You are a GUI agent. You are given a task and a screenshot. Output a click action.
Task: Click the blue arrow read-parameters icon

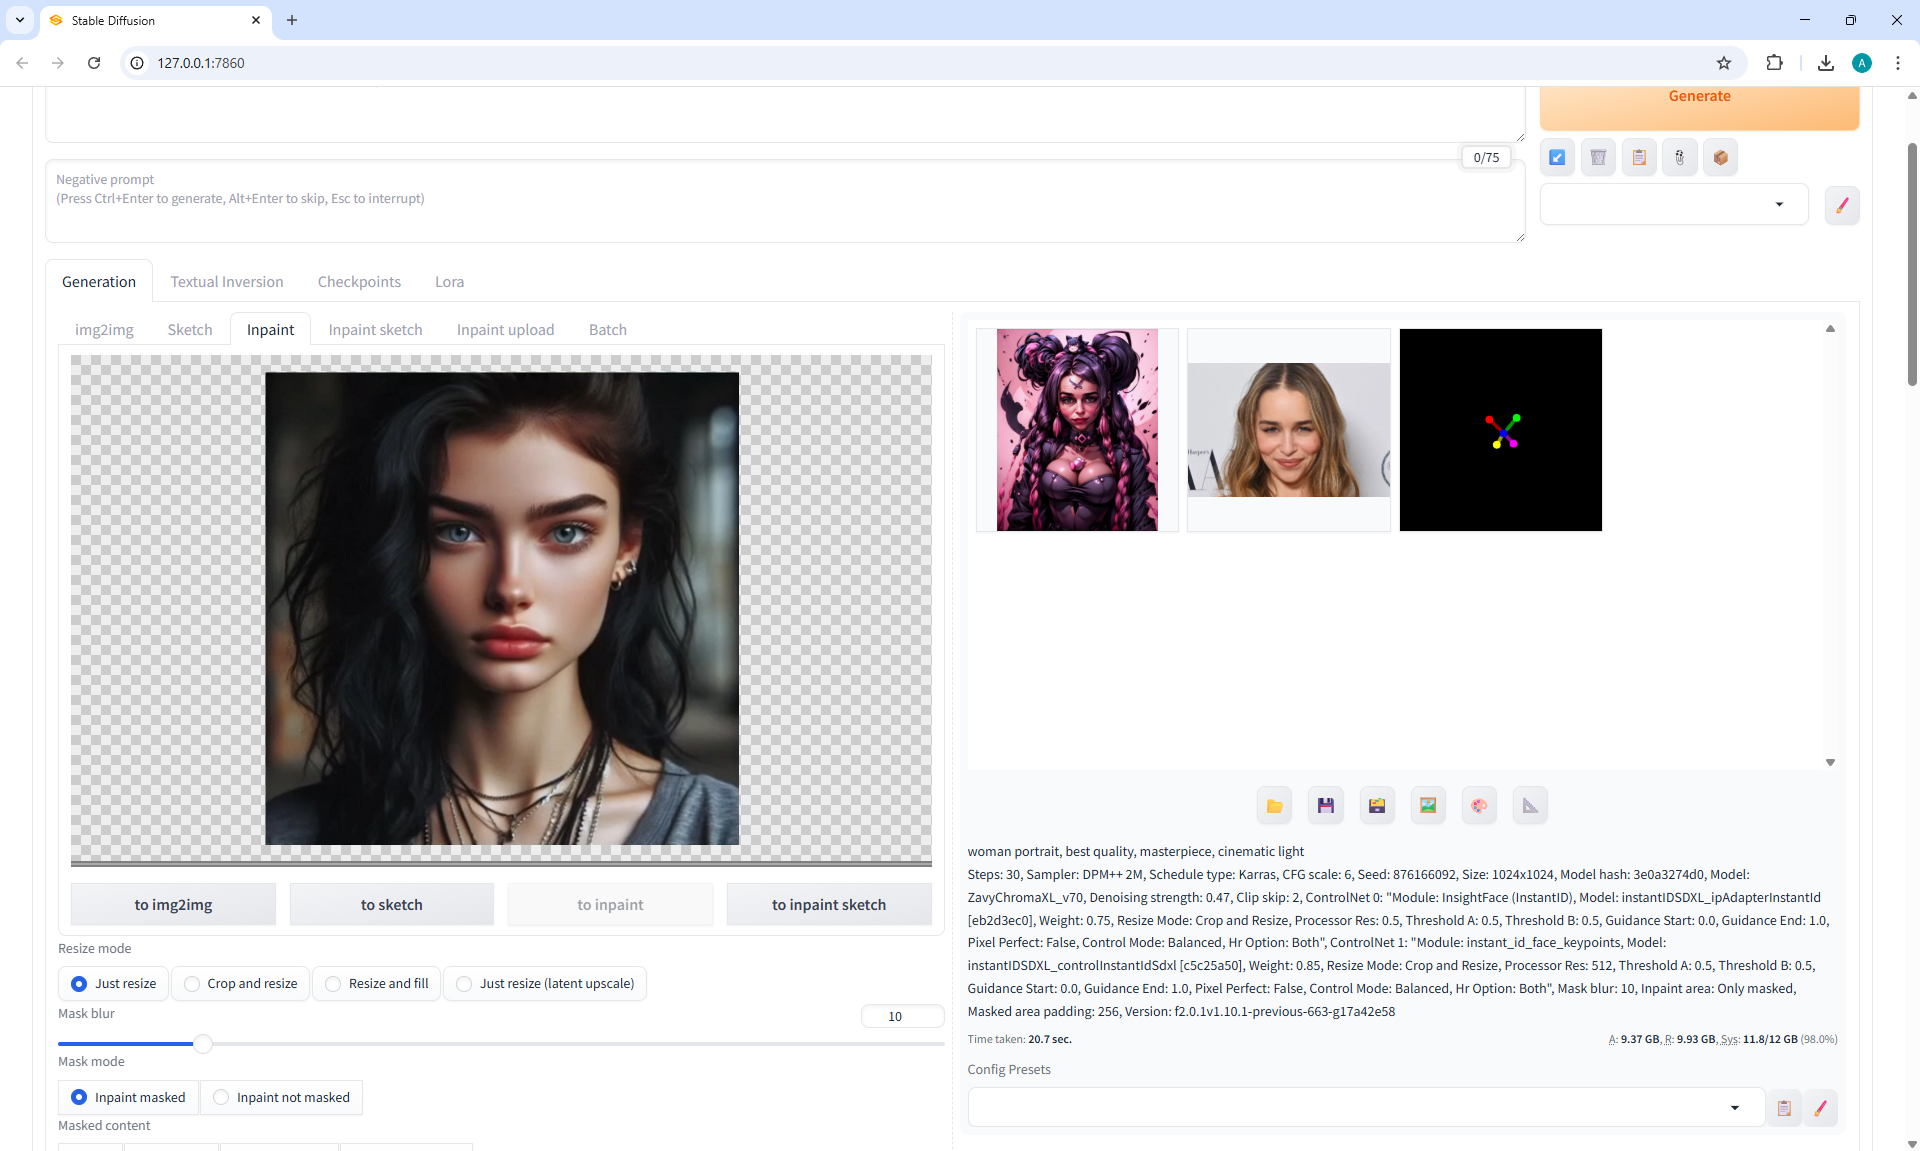(x=1557, y=157)
